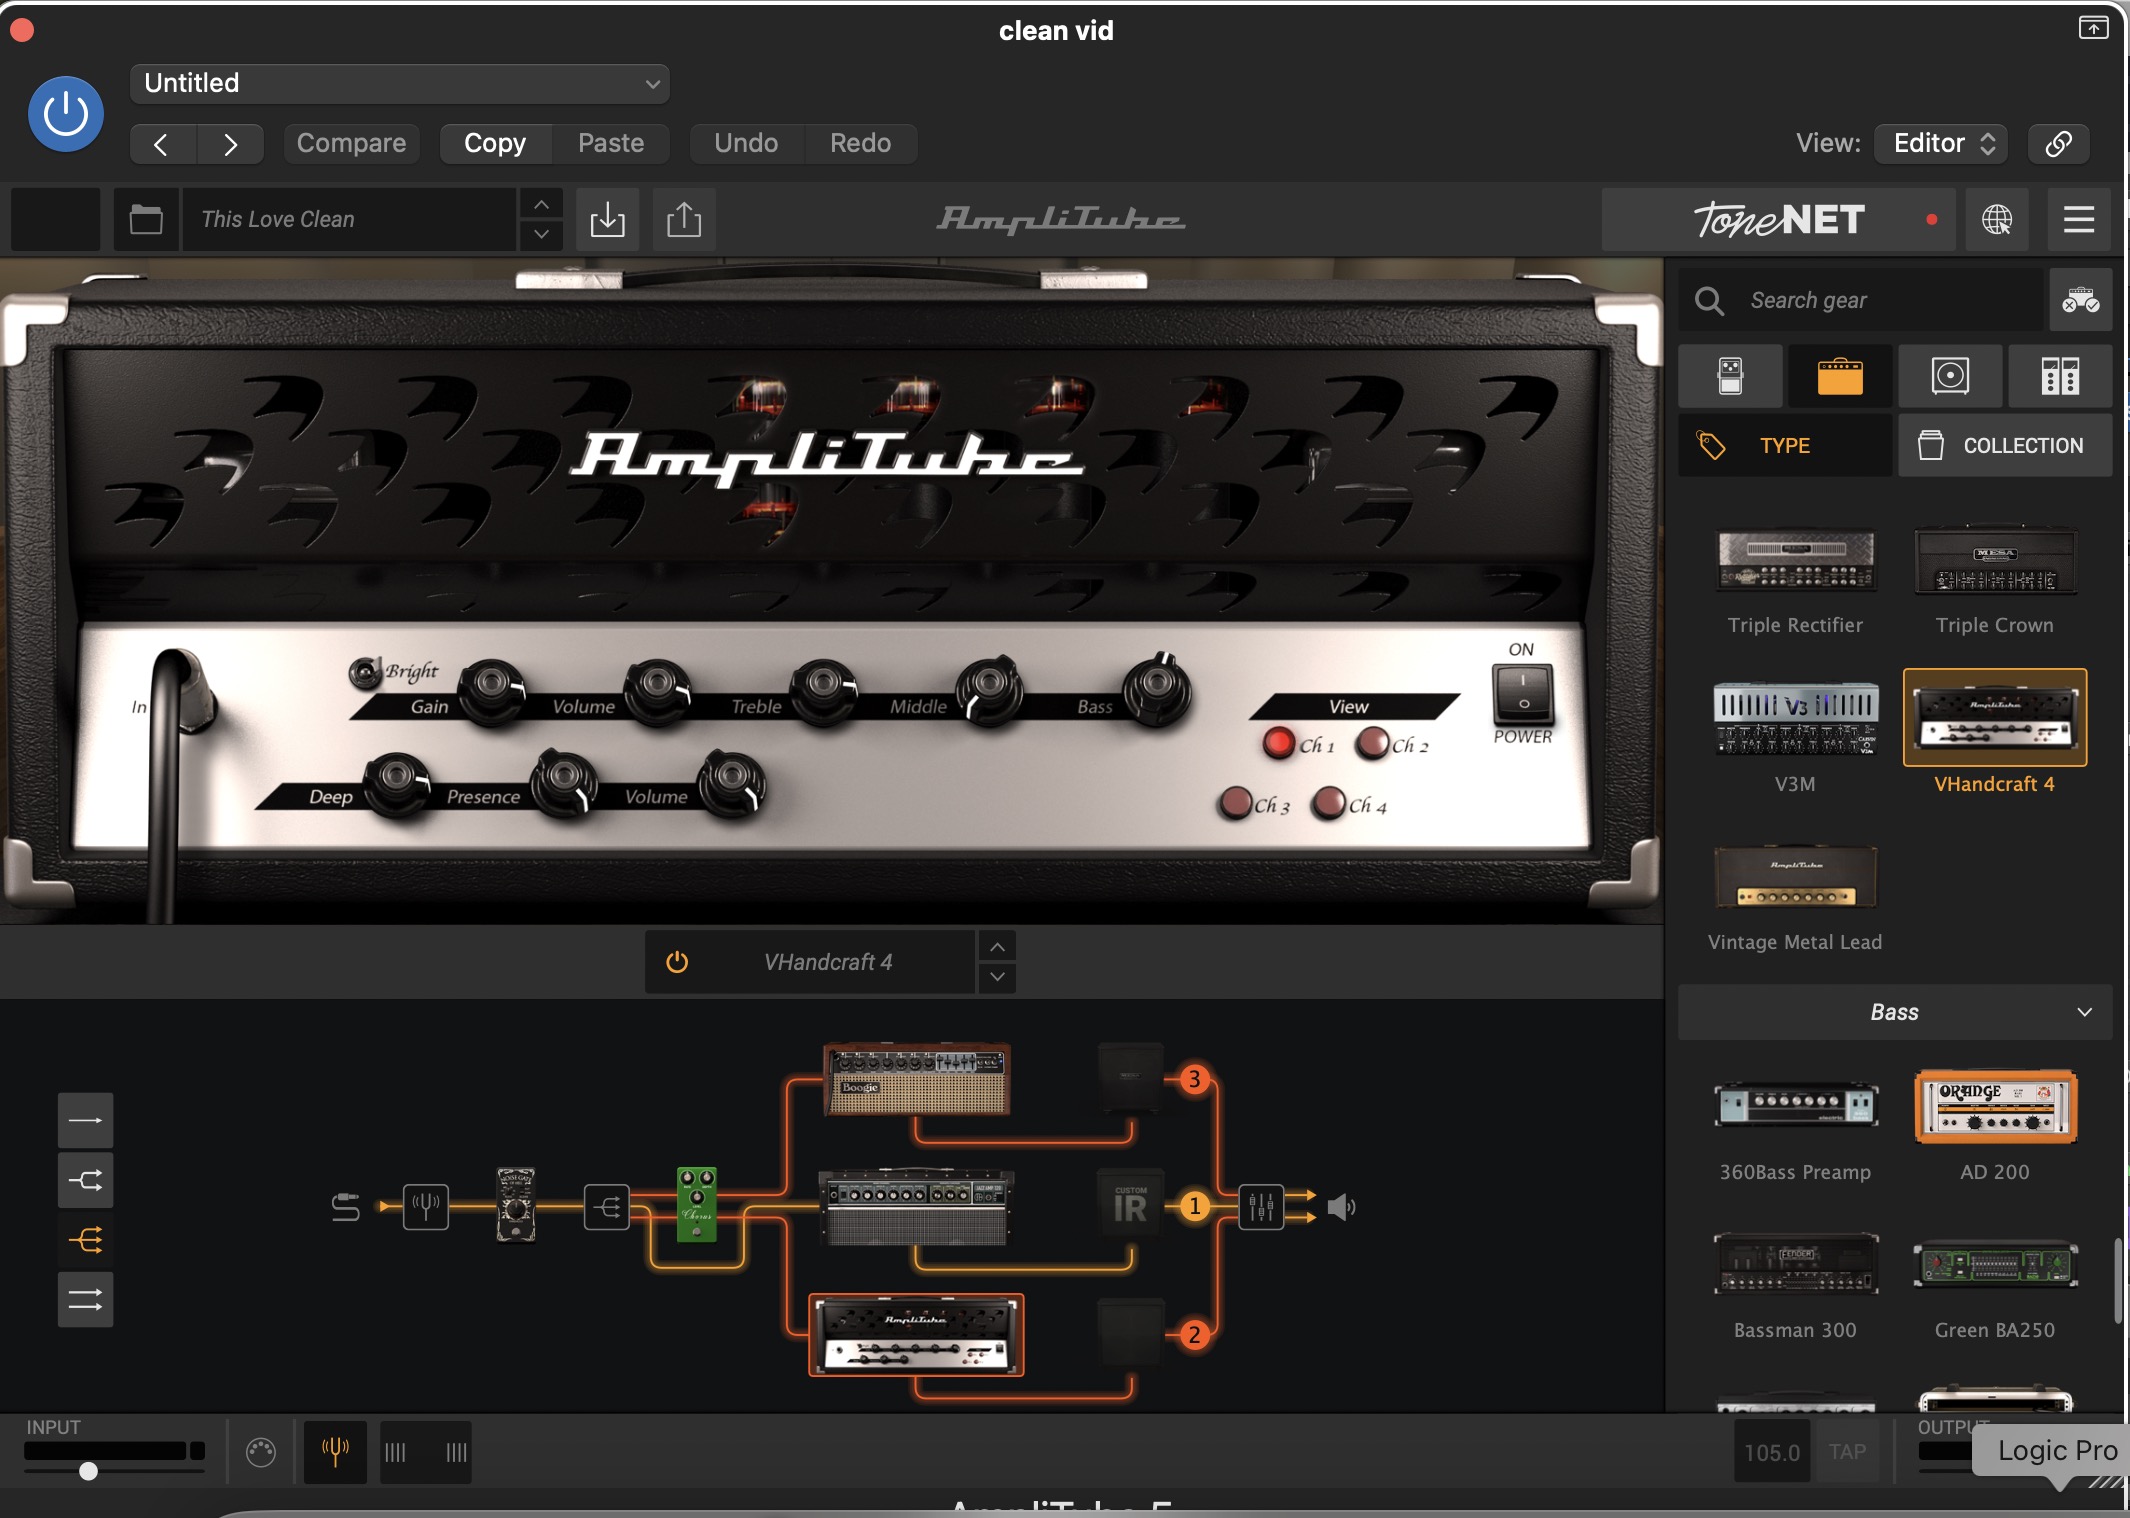Select the Triple Crown amp thumbnail
The width and height of the screenshot is (2130, 1518).
pyautogui.click(x=1995, y=562)
